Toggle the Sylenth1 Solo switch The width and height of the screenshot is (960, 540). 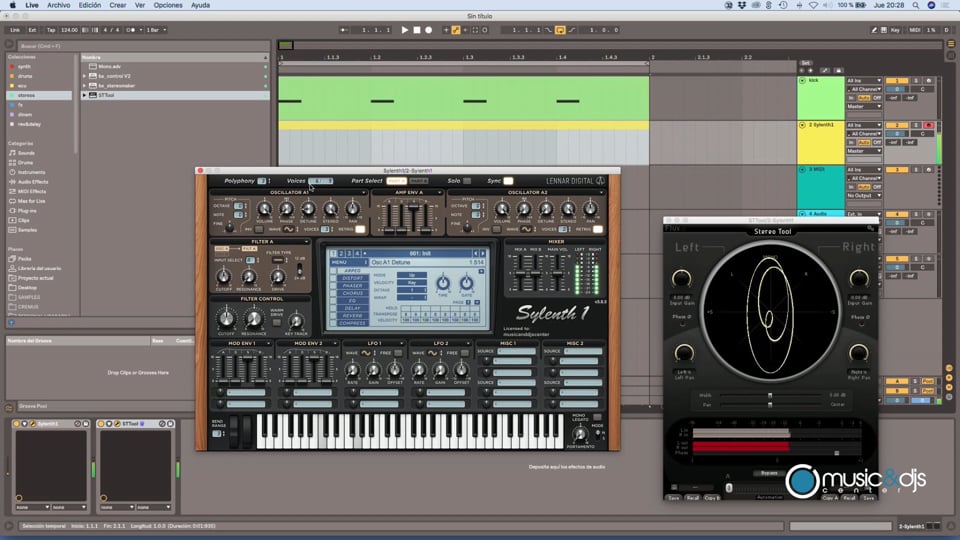467,181
